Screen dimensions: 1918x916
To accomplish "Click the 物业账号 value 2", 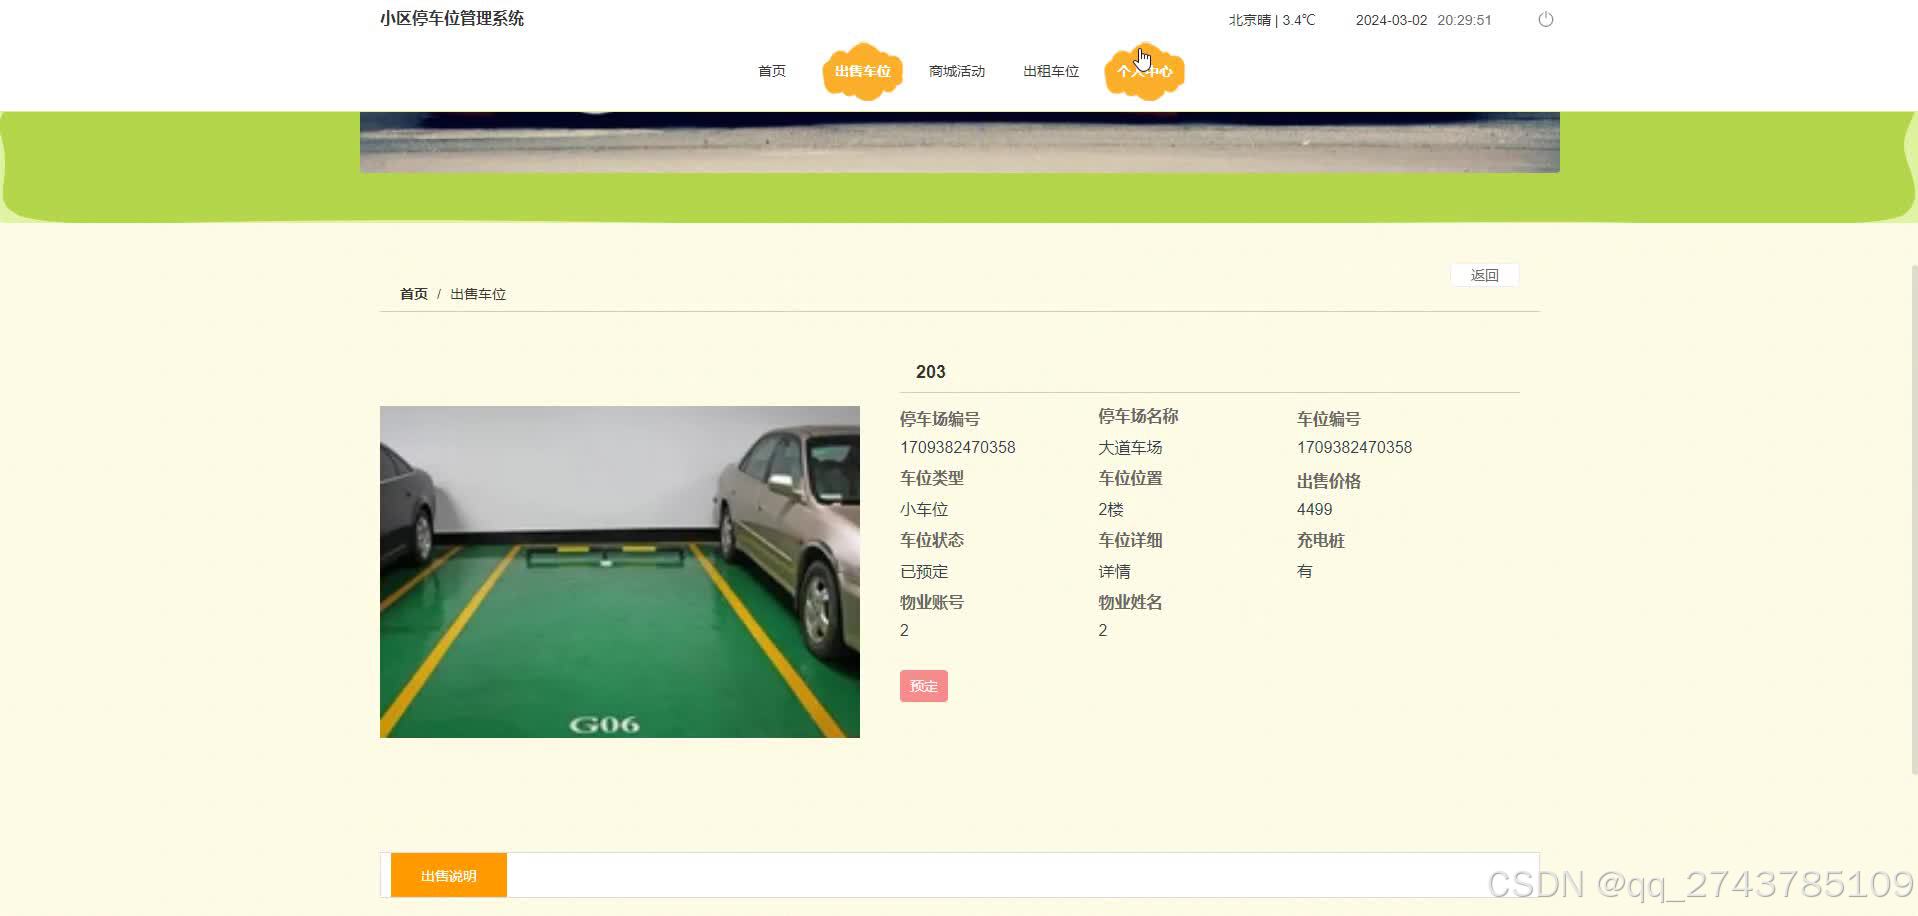I will (x=904, y=631).
